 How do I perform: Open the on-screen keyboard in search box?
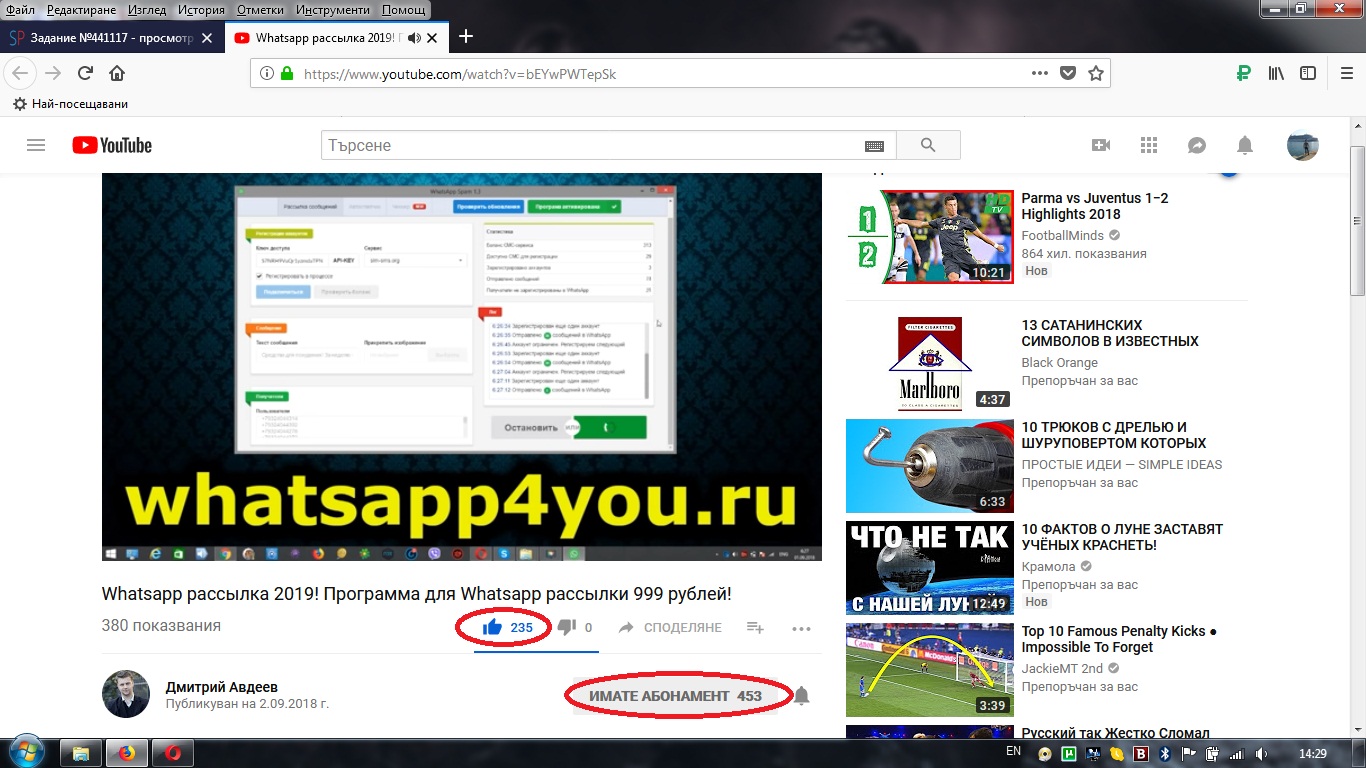[x=874, y=146]
